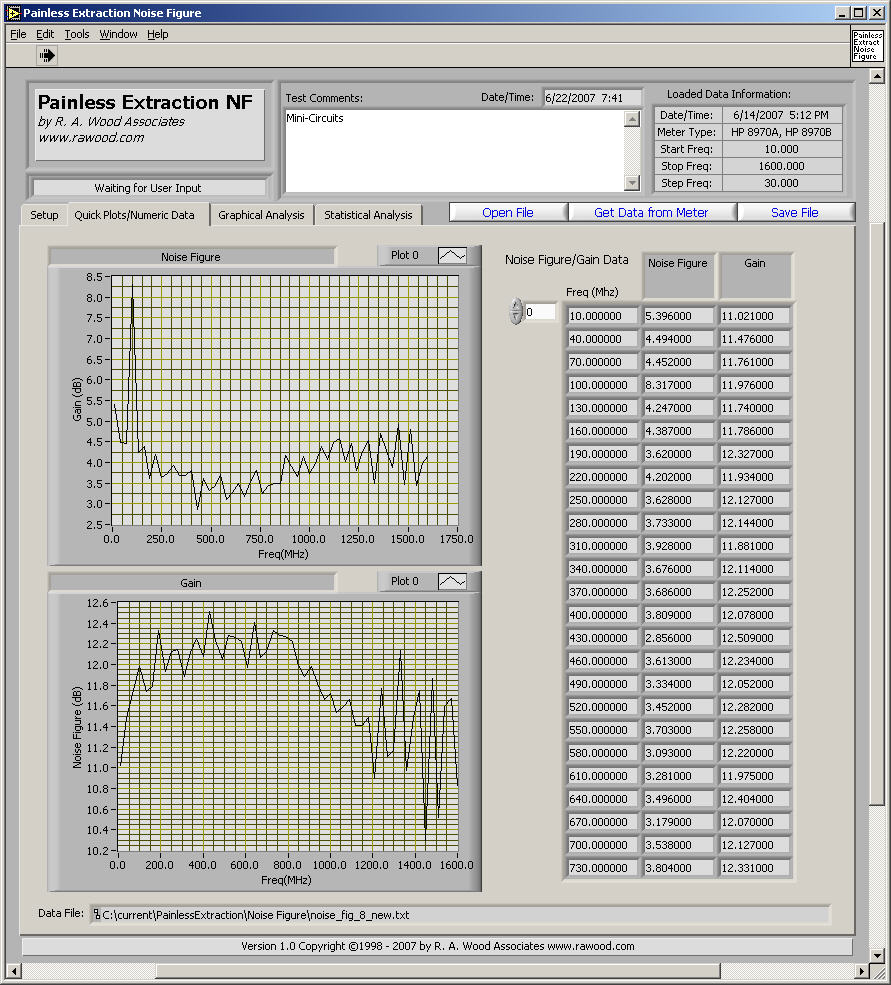Image resolution: width=891 pixels, height=985 pixels.
Task: Select noise figure cell 3.804000
Action: pos(678,868)
